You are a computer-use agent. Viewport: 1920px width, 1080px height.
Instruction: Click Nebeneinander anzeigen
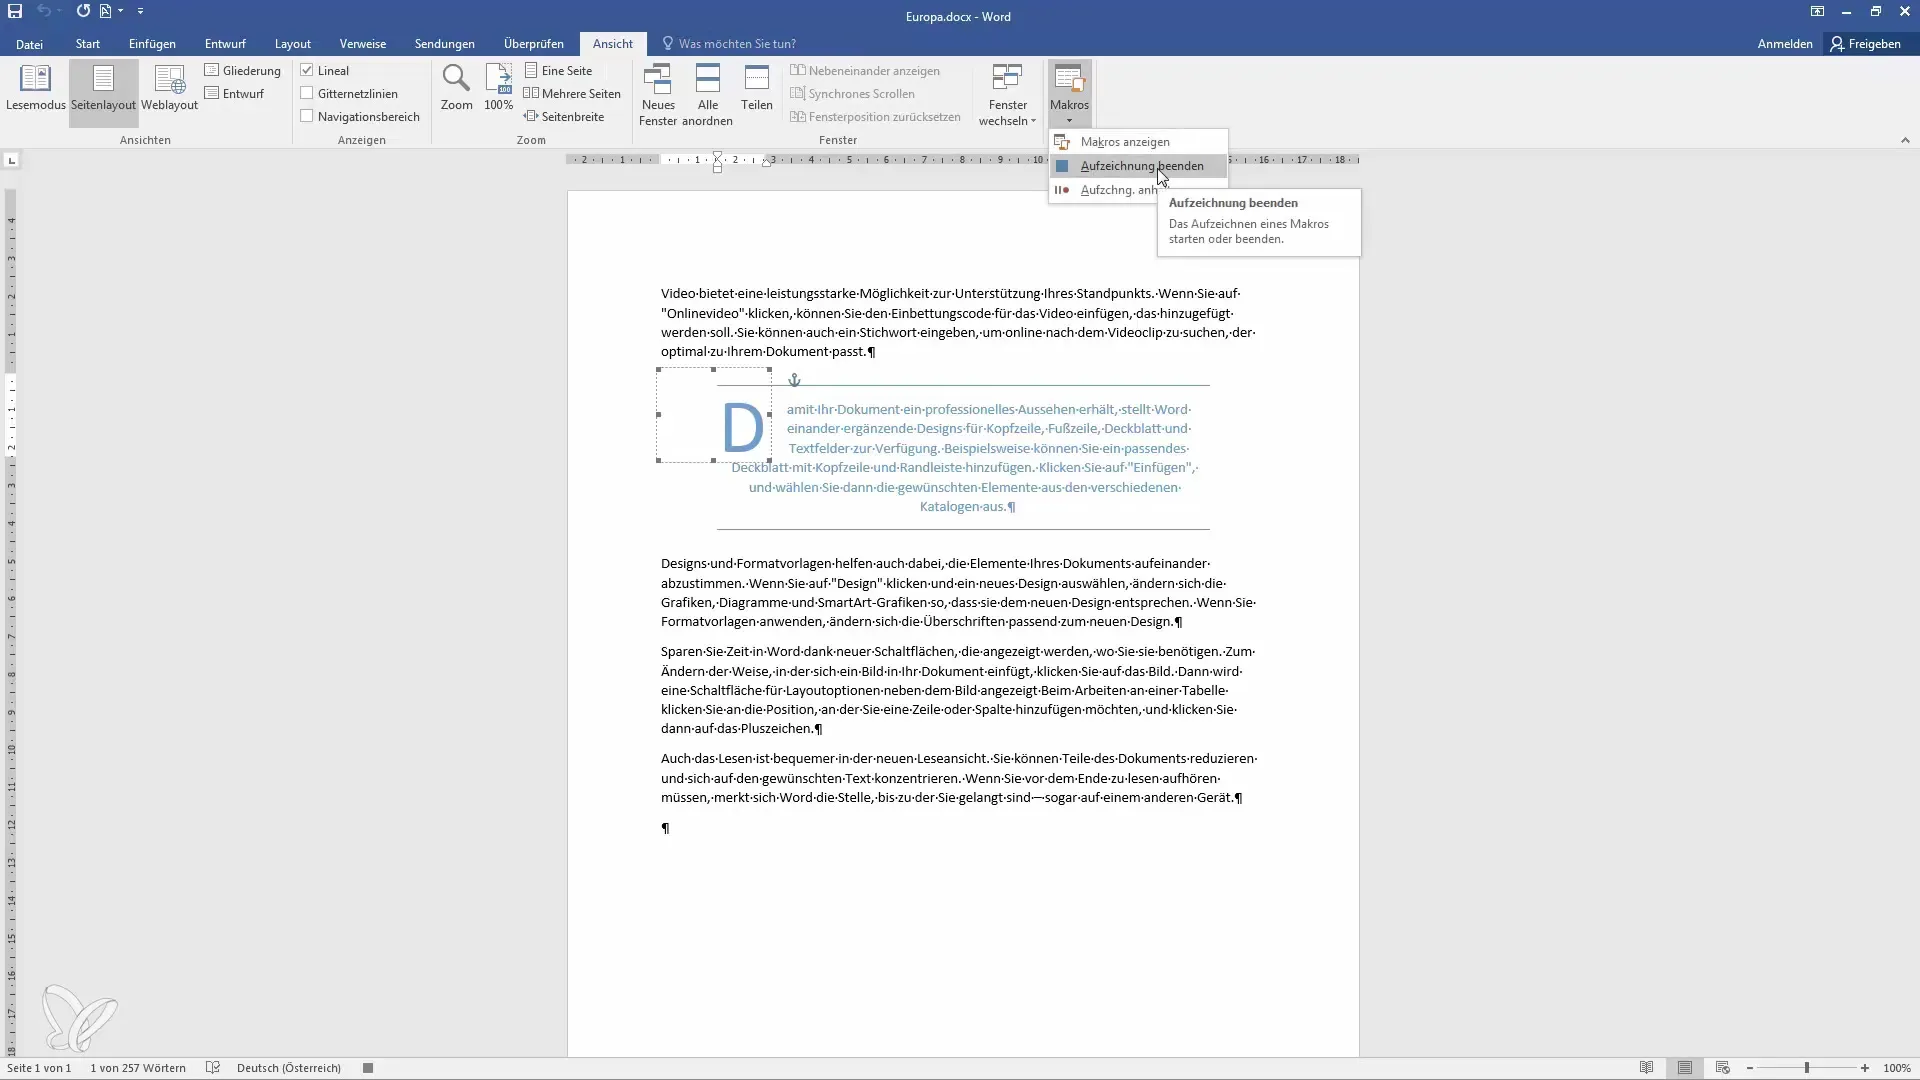pyautogui.click(x=865, y=71)
